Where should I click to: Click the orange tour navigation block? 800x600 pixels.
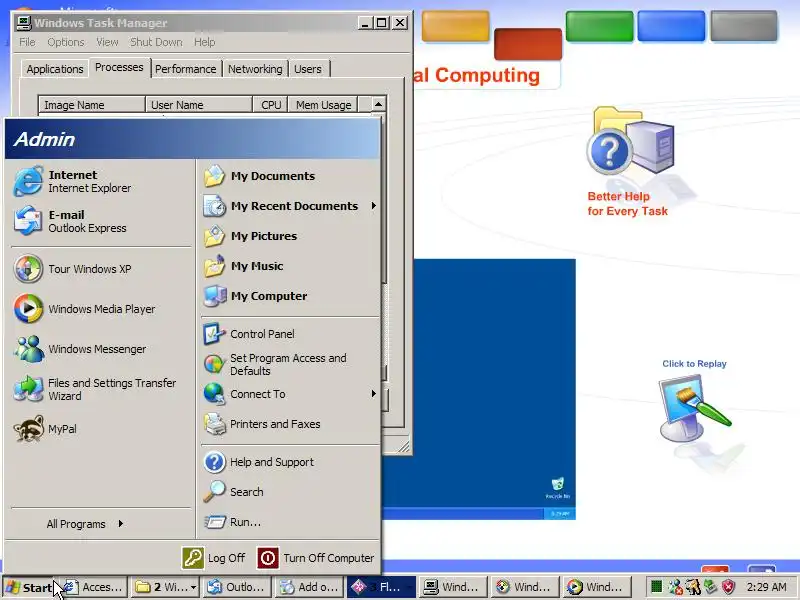(x=455, y=26)
